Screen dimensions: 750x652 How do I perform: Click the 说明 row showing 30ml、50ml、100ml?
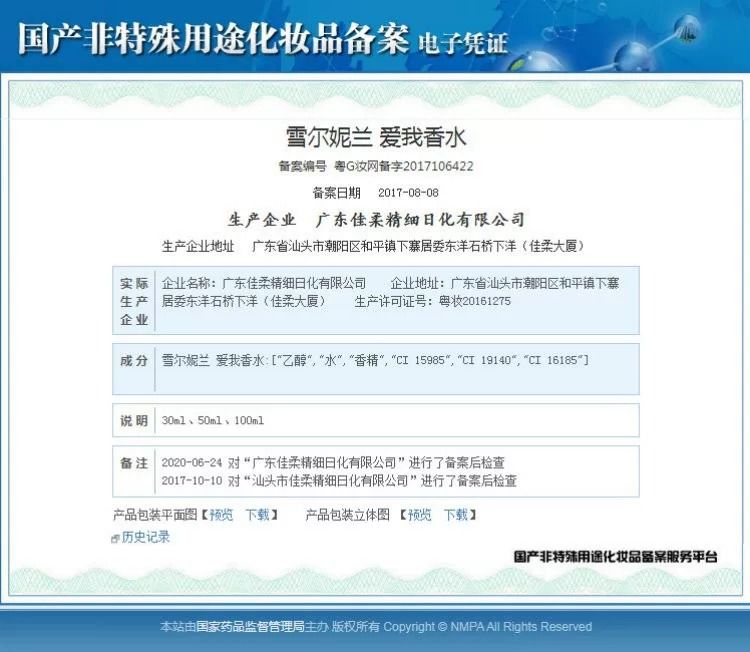pos(212,421)
